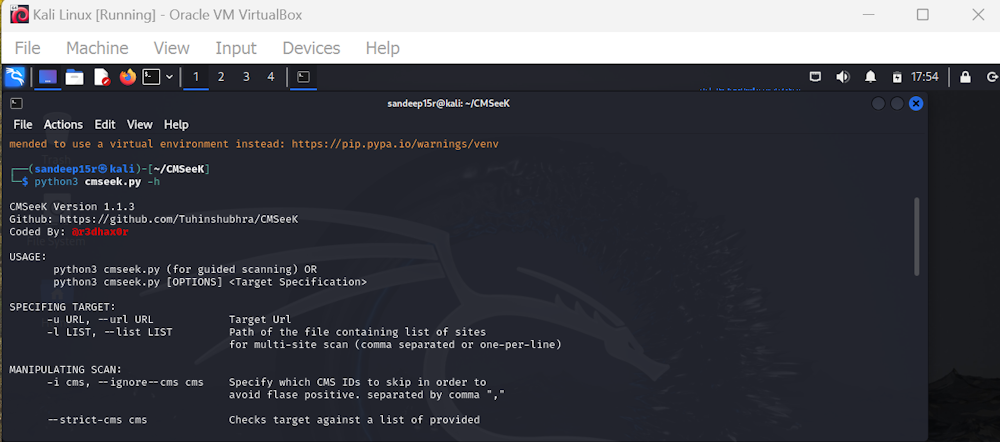Click the show desktop panel icon
Viewport: 1000px width, 442px height.
coord(48,77)
